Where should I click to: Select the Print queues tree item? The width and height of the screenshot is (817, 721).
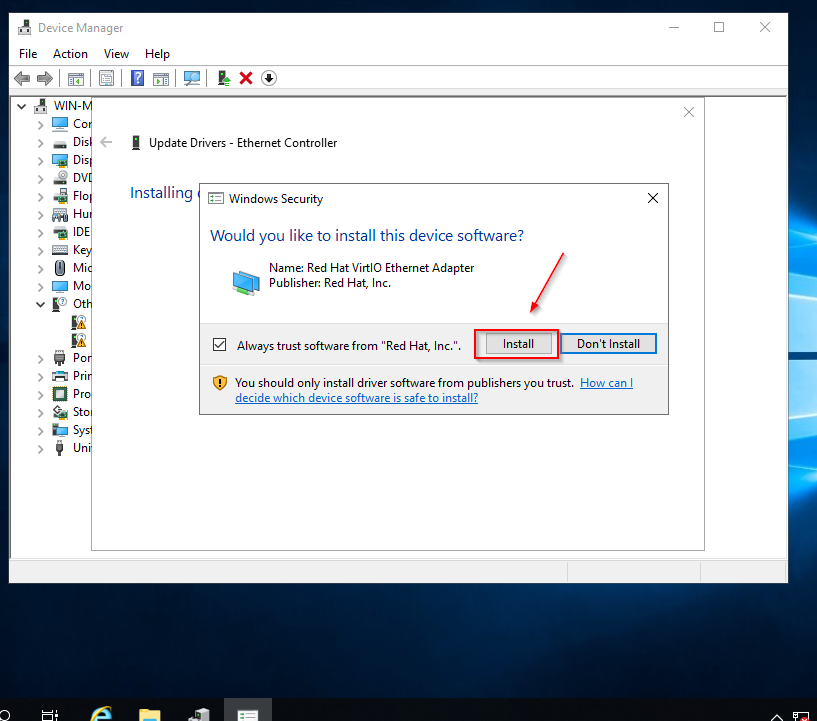(x=72, y=376)
